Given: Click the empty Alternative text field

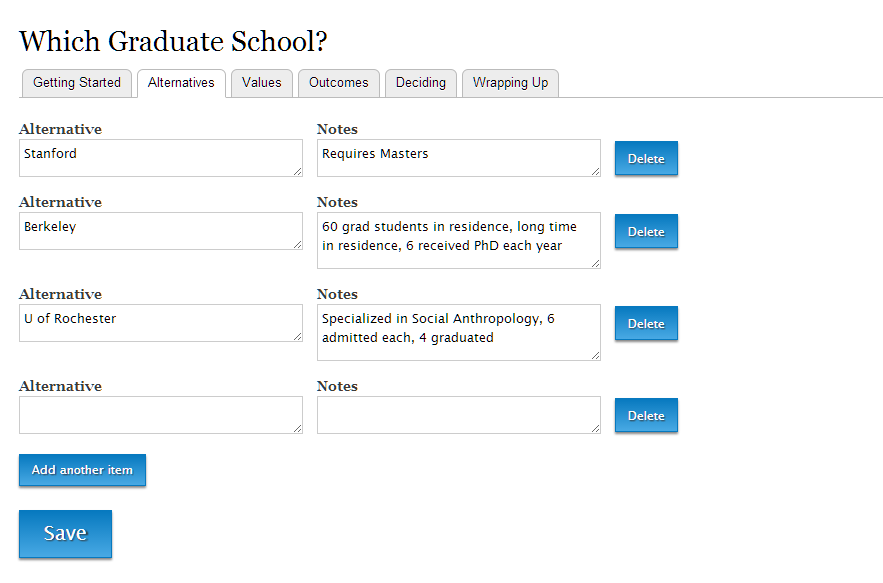Looking at the screenshot, I should (x=161, y=415).
